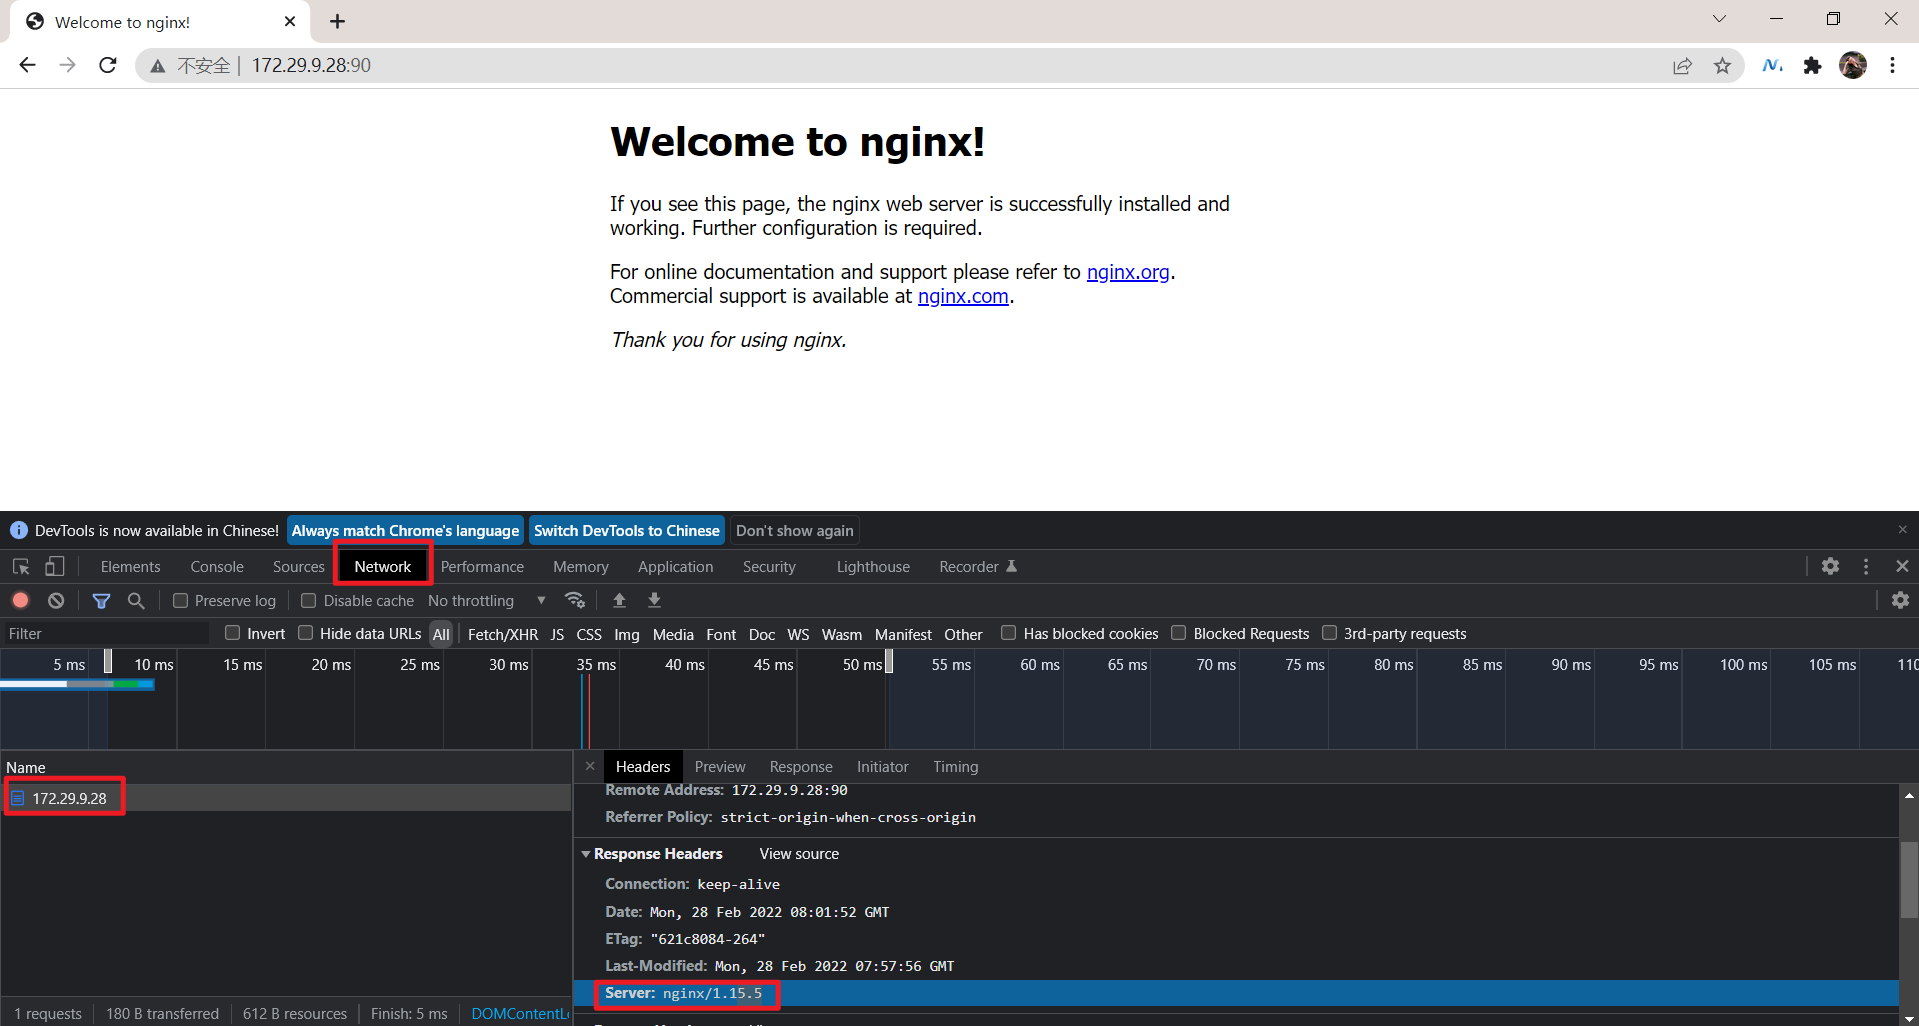Reload the nginx page
Viewport: 1919px width, 1026px height.
(108, 65)
